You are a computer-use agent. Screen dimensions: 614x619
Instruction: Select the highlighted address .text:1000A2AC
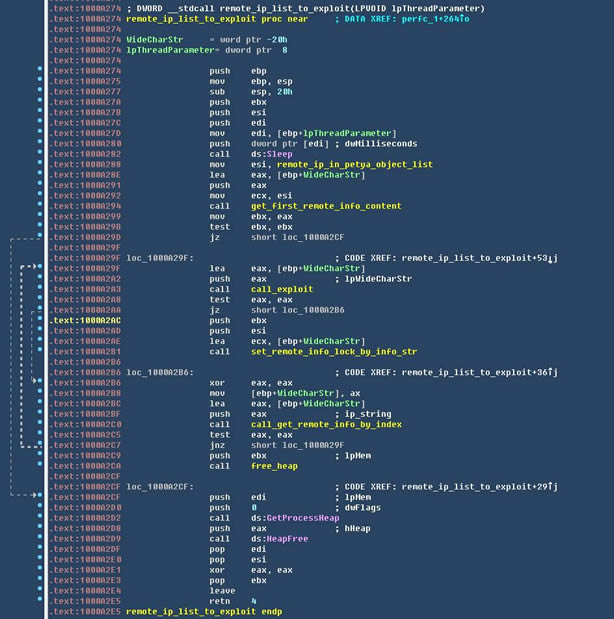[86, 320]
